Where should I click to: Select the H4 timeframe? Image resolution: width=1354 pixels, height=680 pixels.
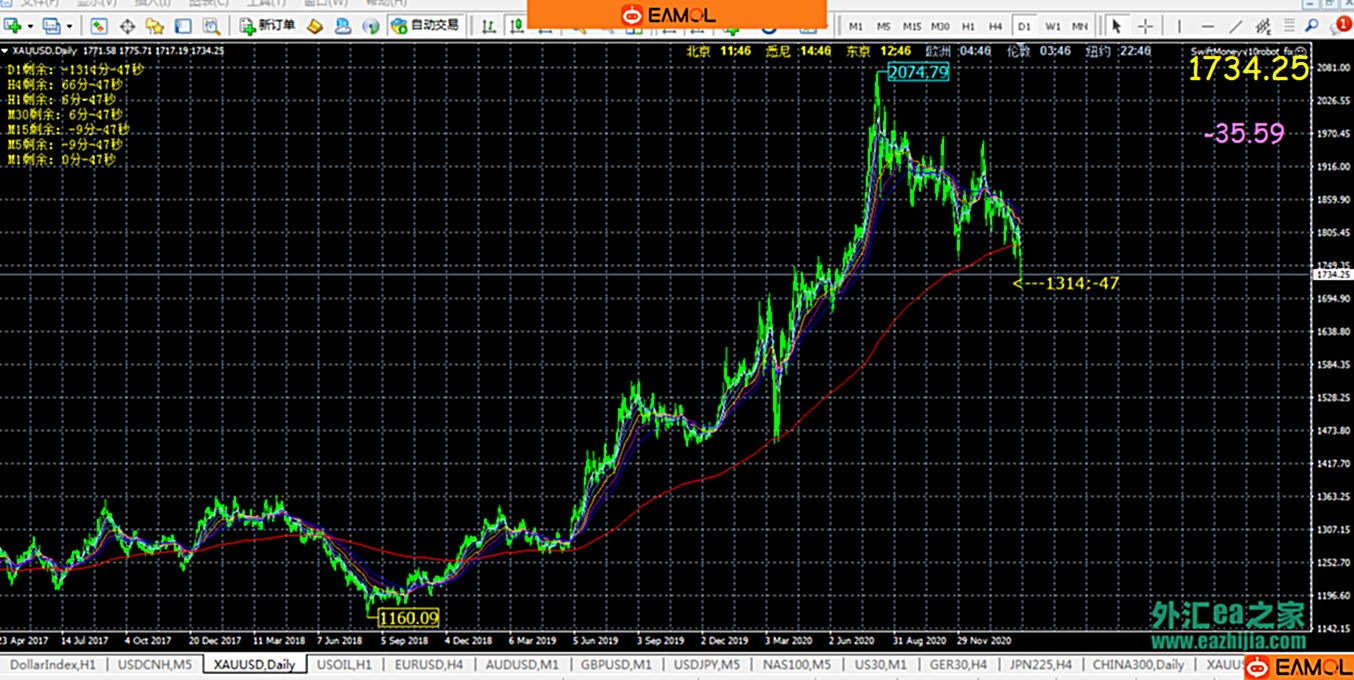point(996,26)
